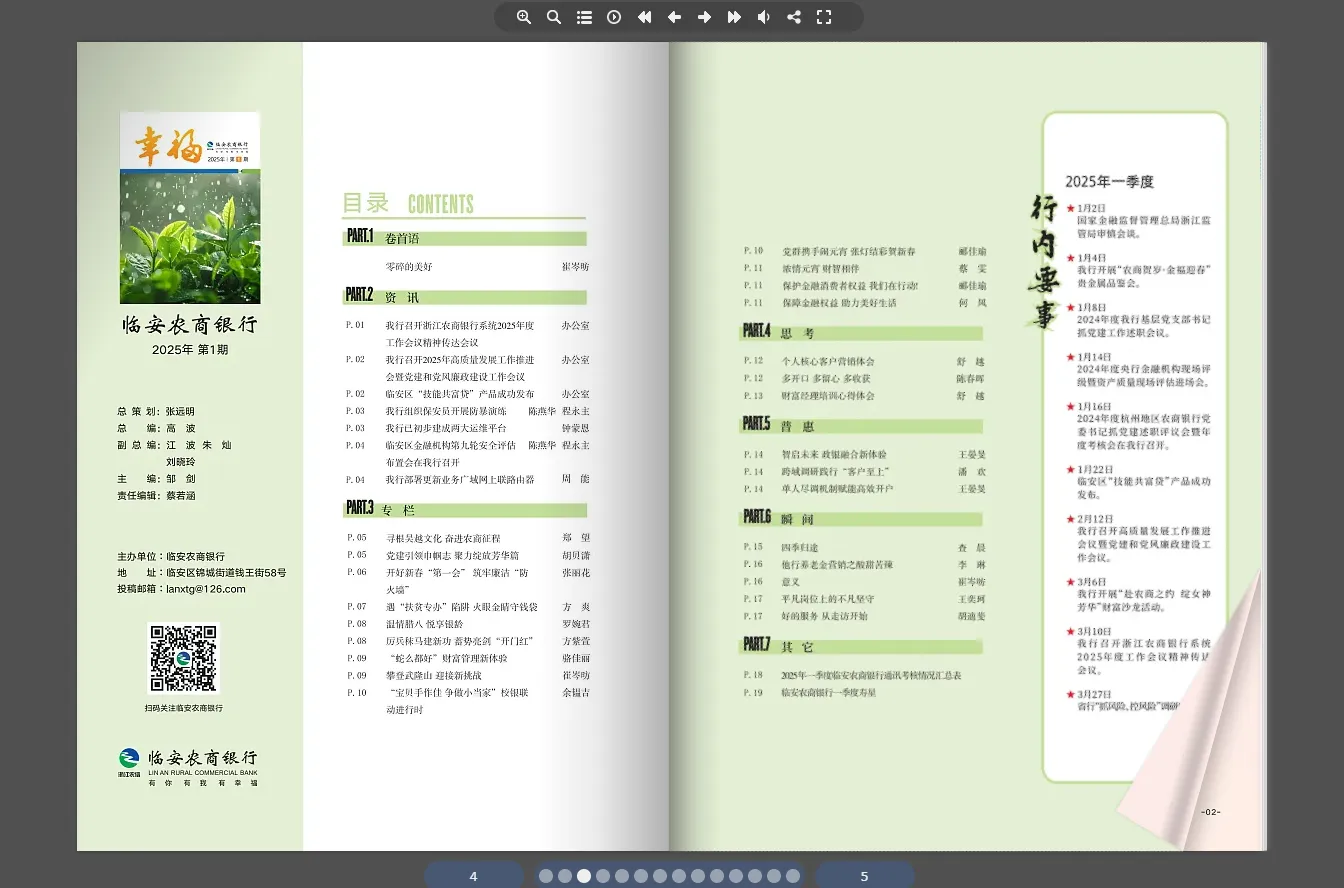Click the 财富经理培训心得体会 entry

coord(828,395)
